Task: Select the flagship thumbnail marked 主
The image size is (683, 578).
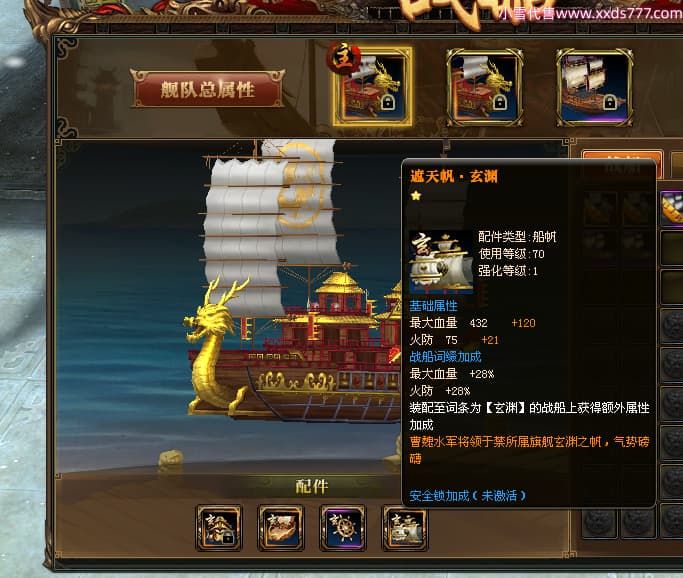Action: coord(372,87)
